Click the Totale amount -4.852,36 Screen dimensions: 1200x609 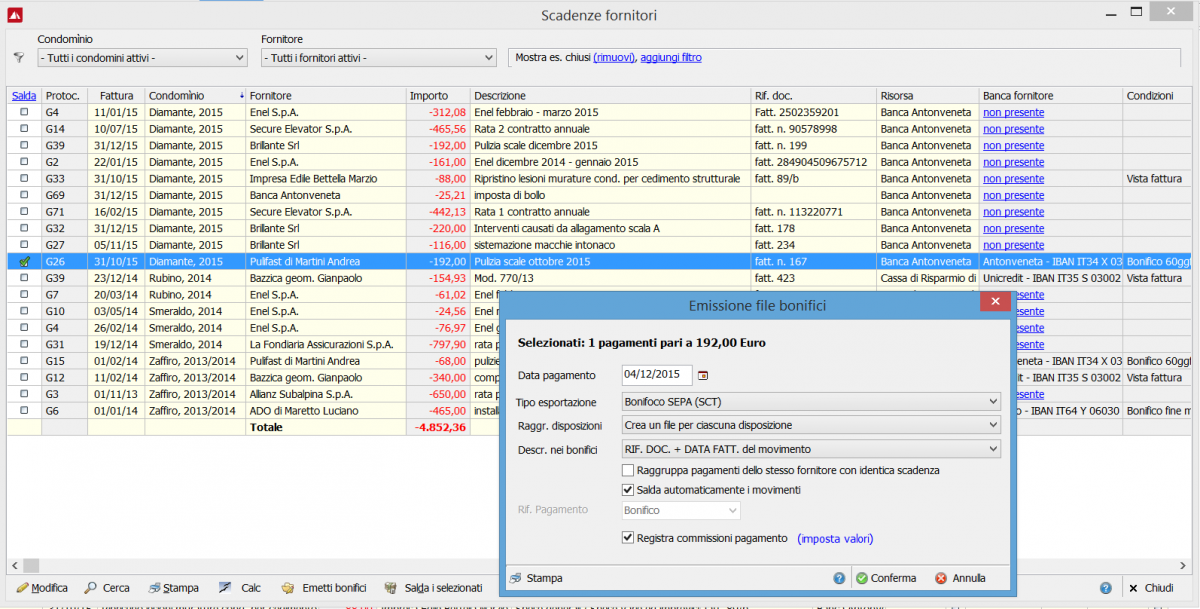(x=440, y=427)
